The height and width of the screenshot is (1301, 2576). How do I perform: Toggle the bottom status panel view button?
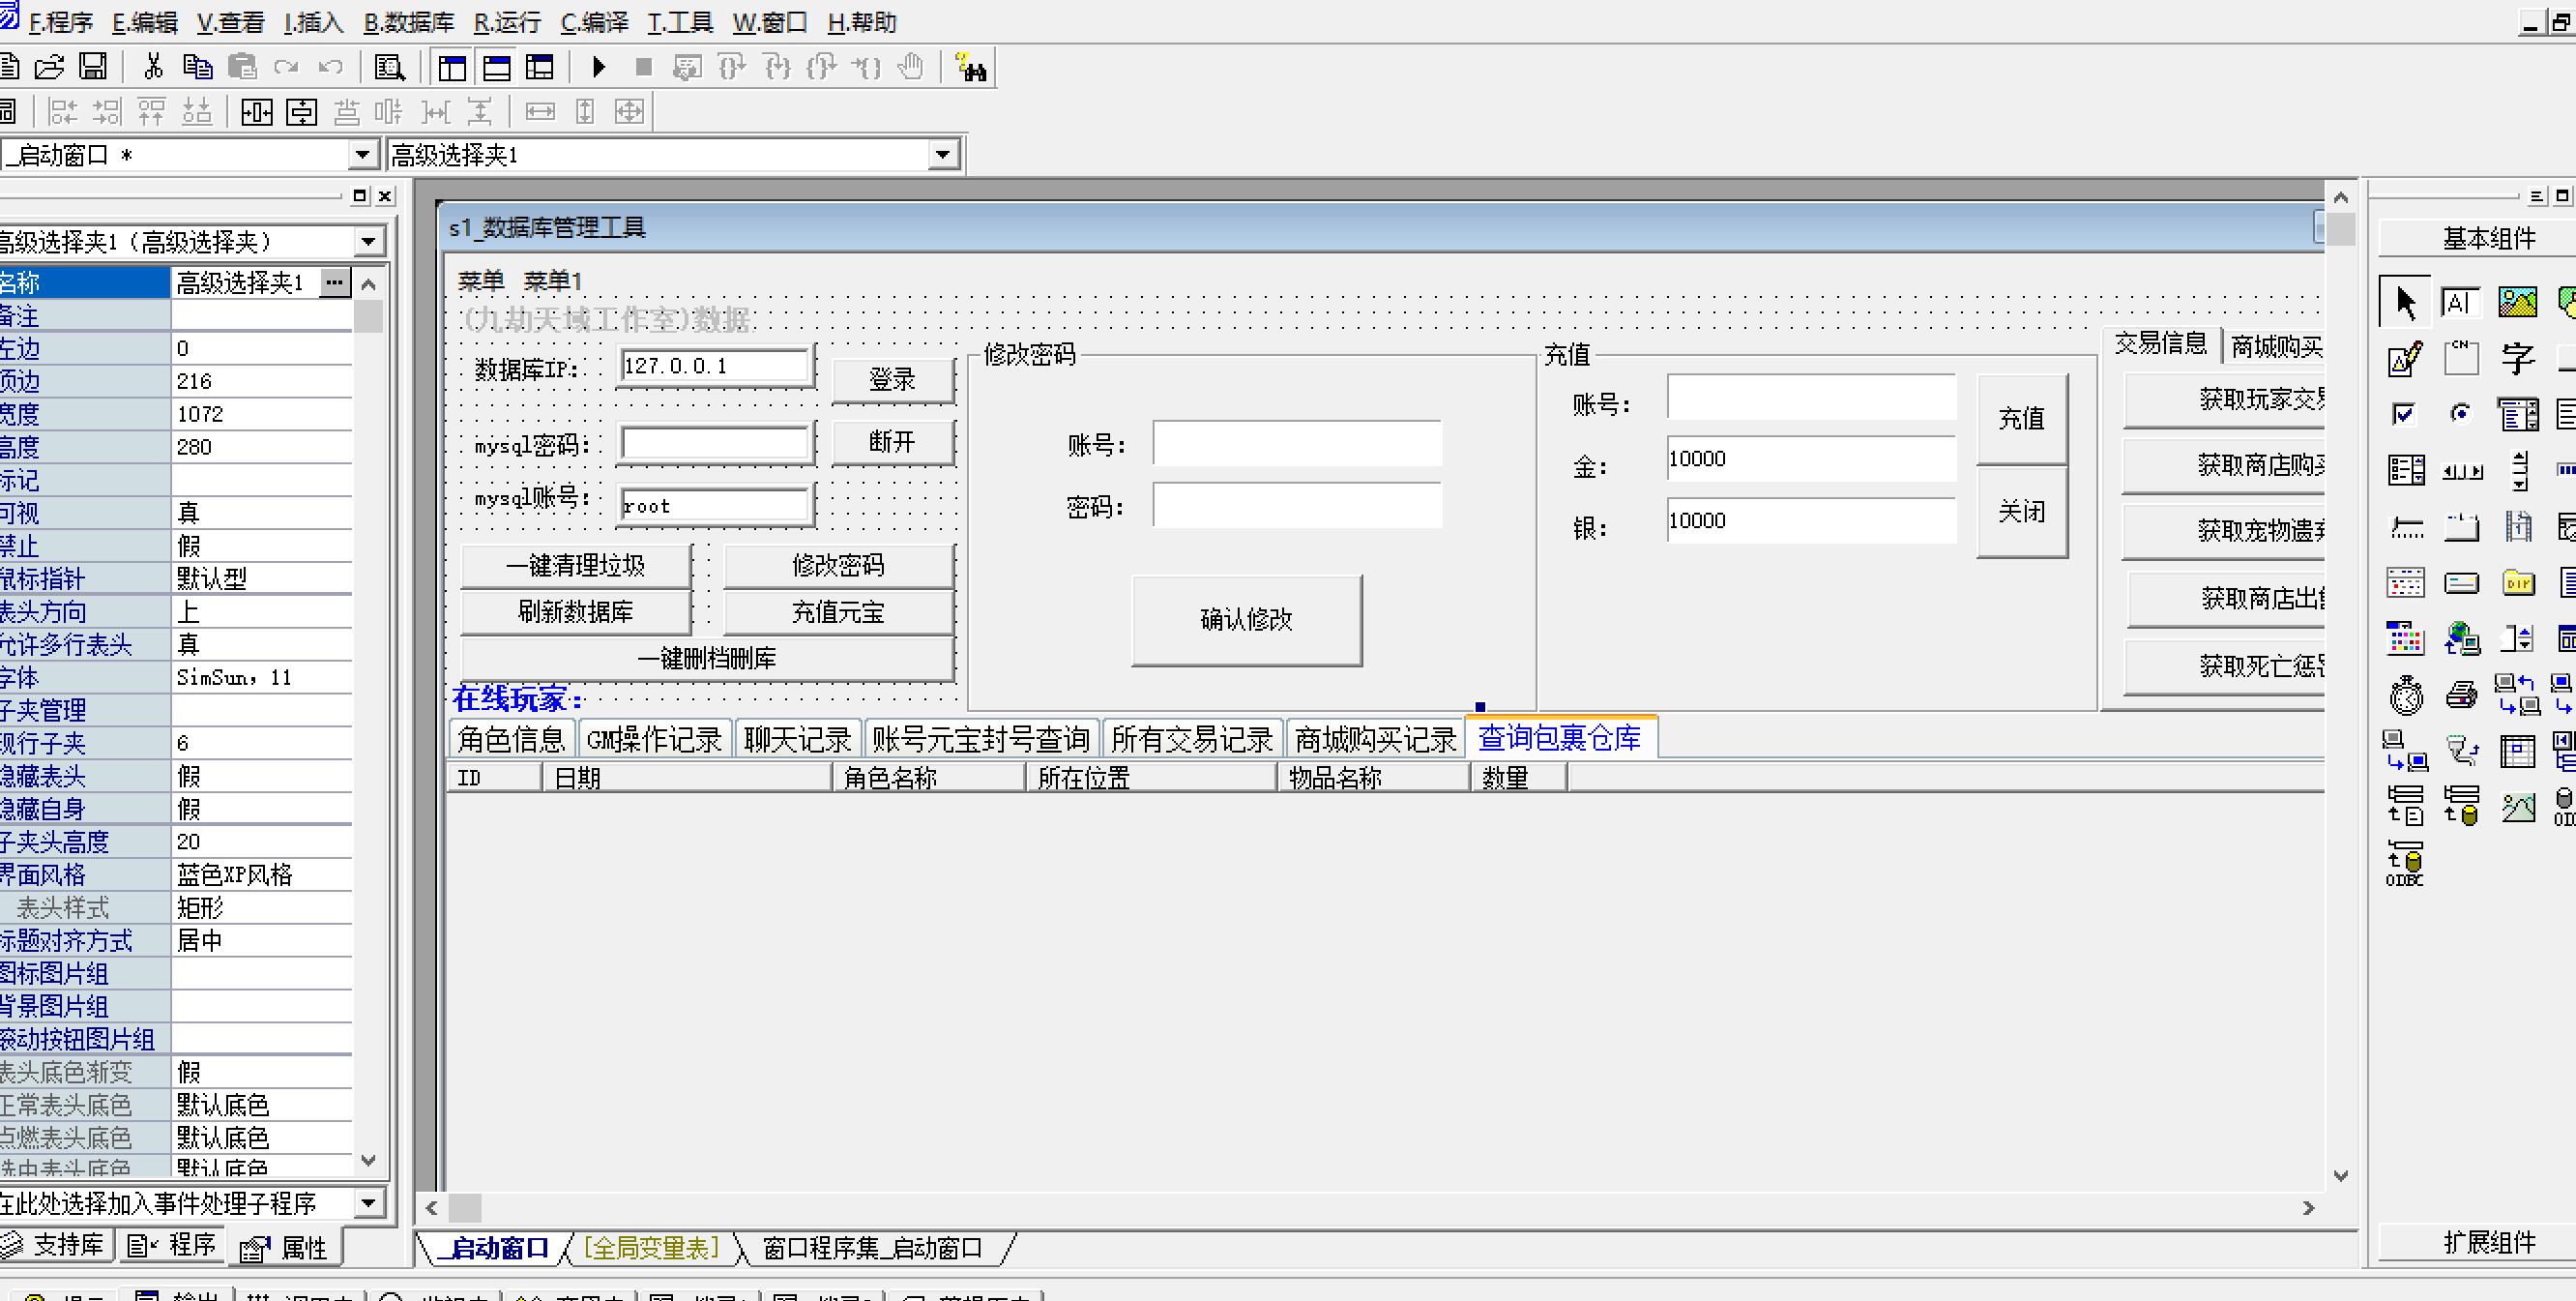pos(496,67)
